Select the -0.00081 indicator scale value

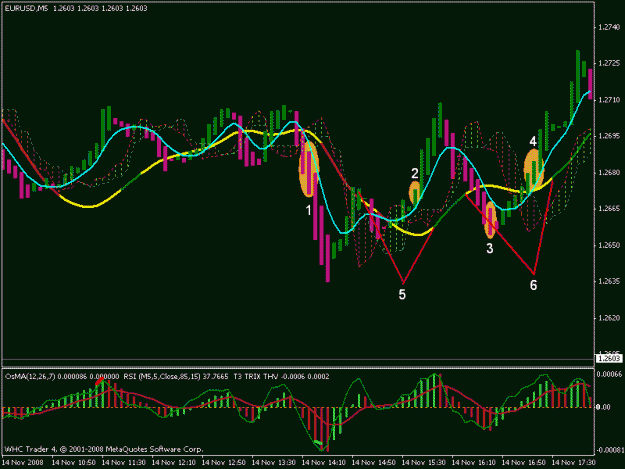coord(610,450)
